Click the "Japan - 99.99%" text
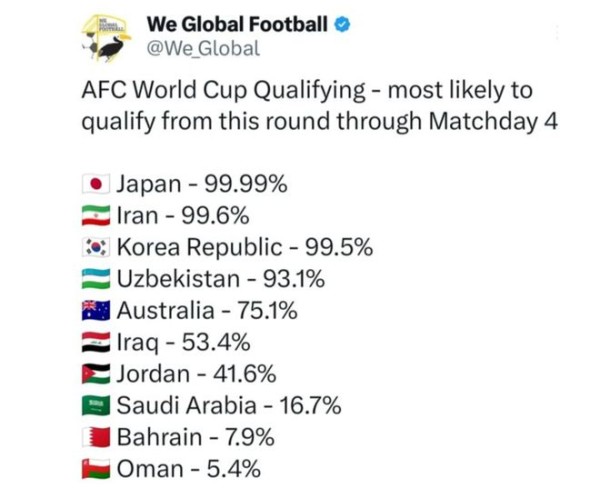This screenshot has height=498, width=600. point(202,183)
